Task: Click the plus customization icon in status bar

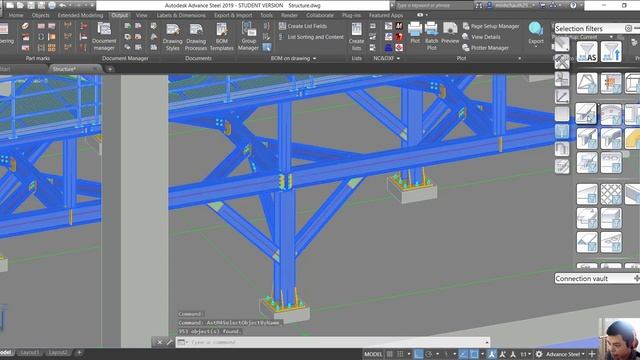Action: 592,354
